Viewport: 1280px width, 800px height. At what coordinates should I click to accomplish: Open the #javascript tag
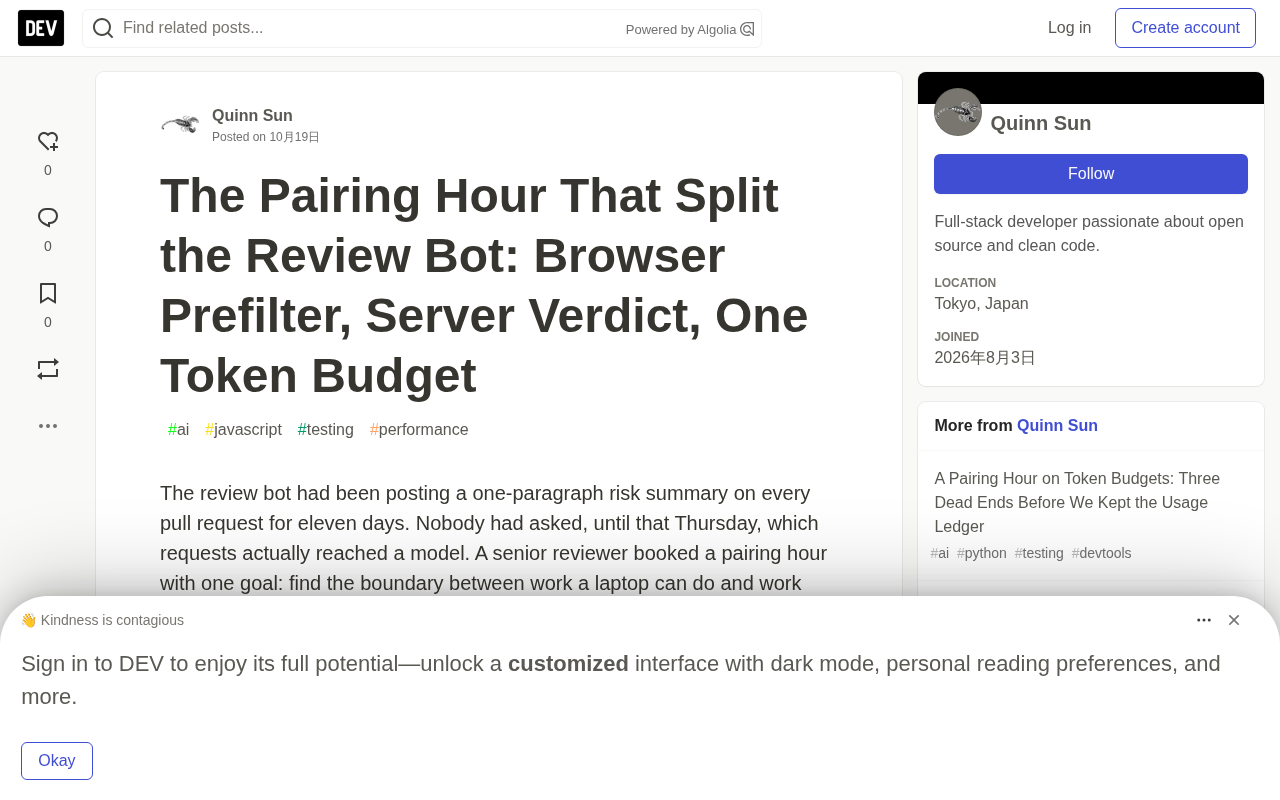[x=243, y=430]
